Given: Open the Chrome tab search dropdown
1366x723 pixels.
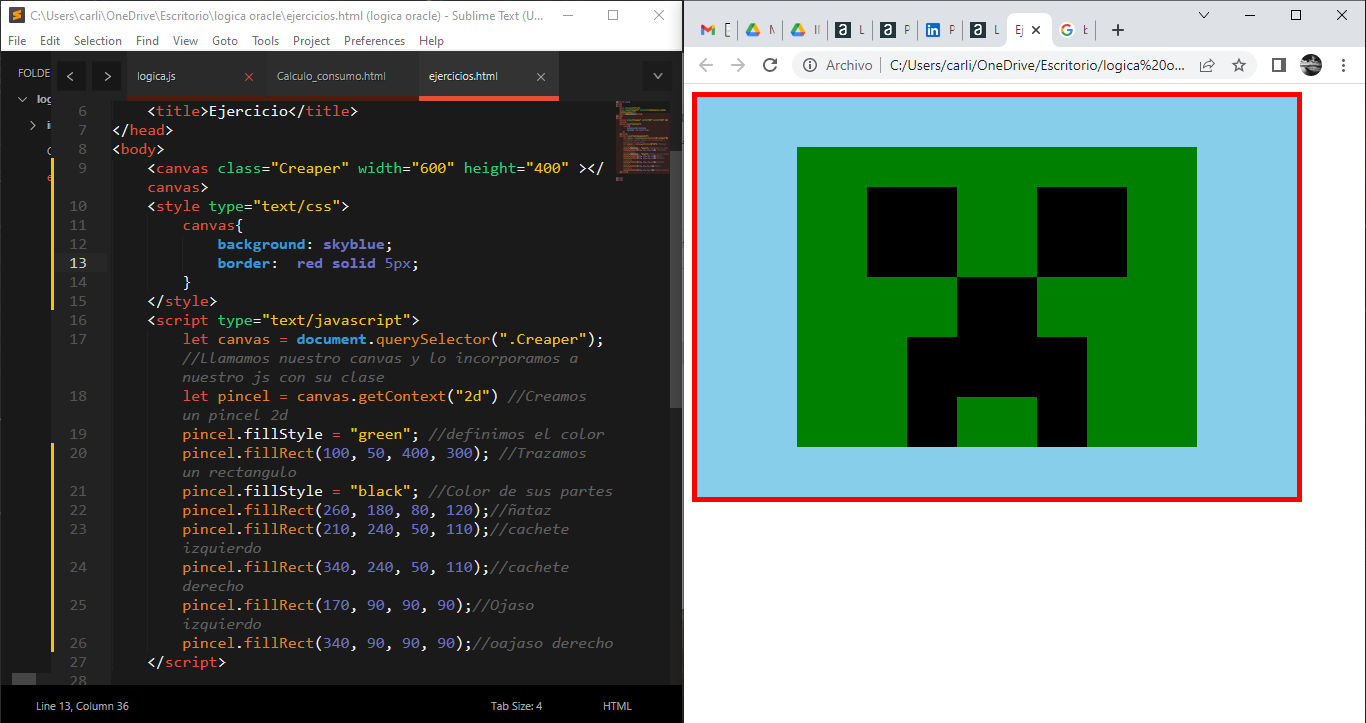Looking at the screenshot, I should [1204, 15].
